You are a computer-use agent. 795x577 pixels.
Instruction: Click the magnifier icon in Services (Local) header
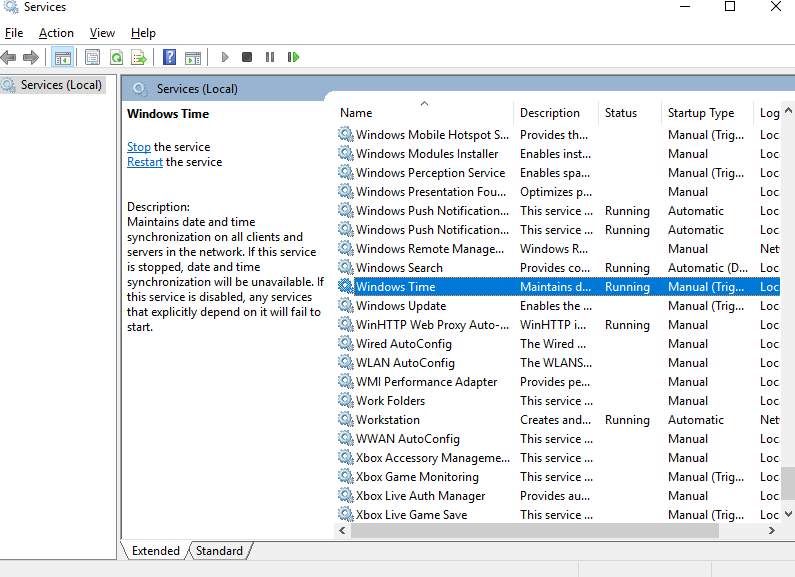pyautogui.click(x=139, y=89)
